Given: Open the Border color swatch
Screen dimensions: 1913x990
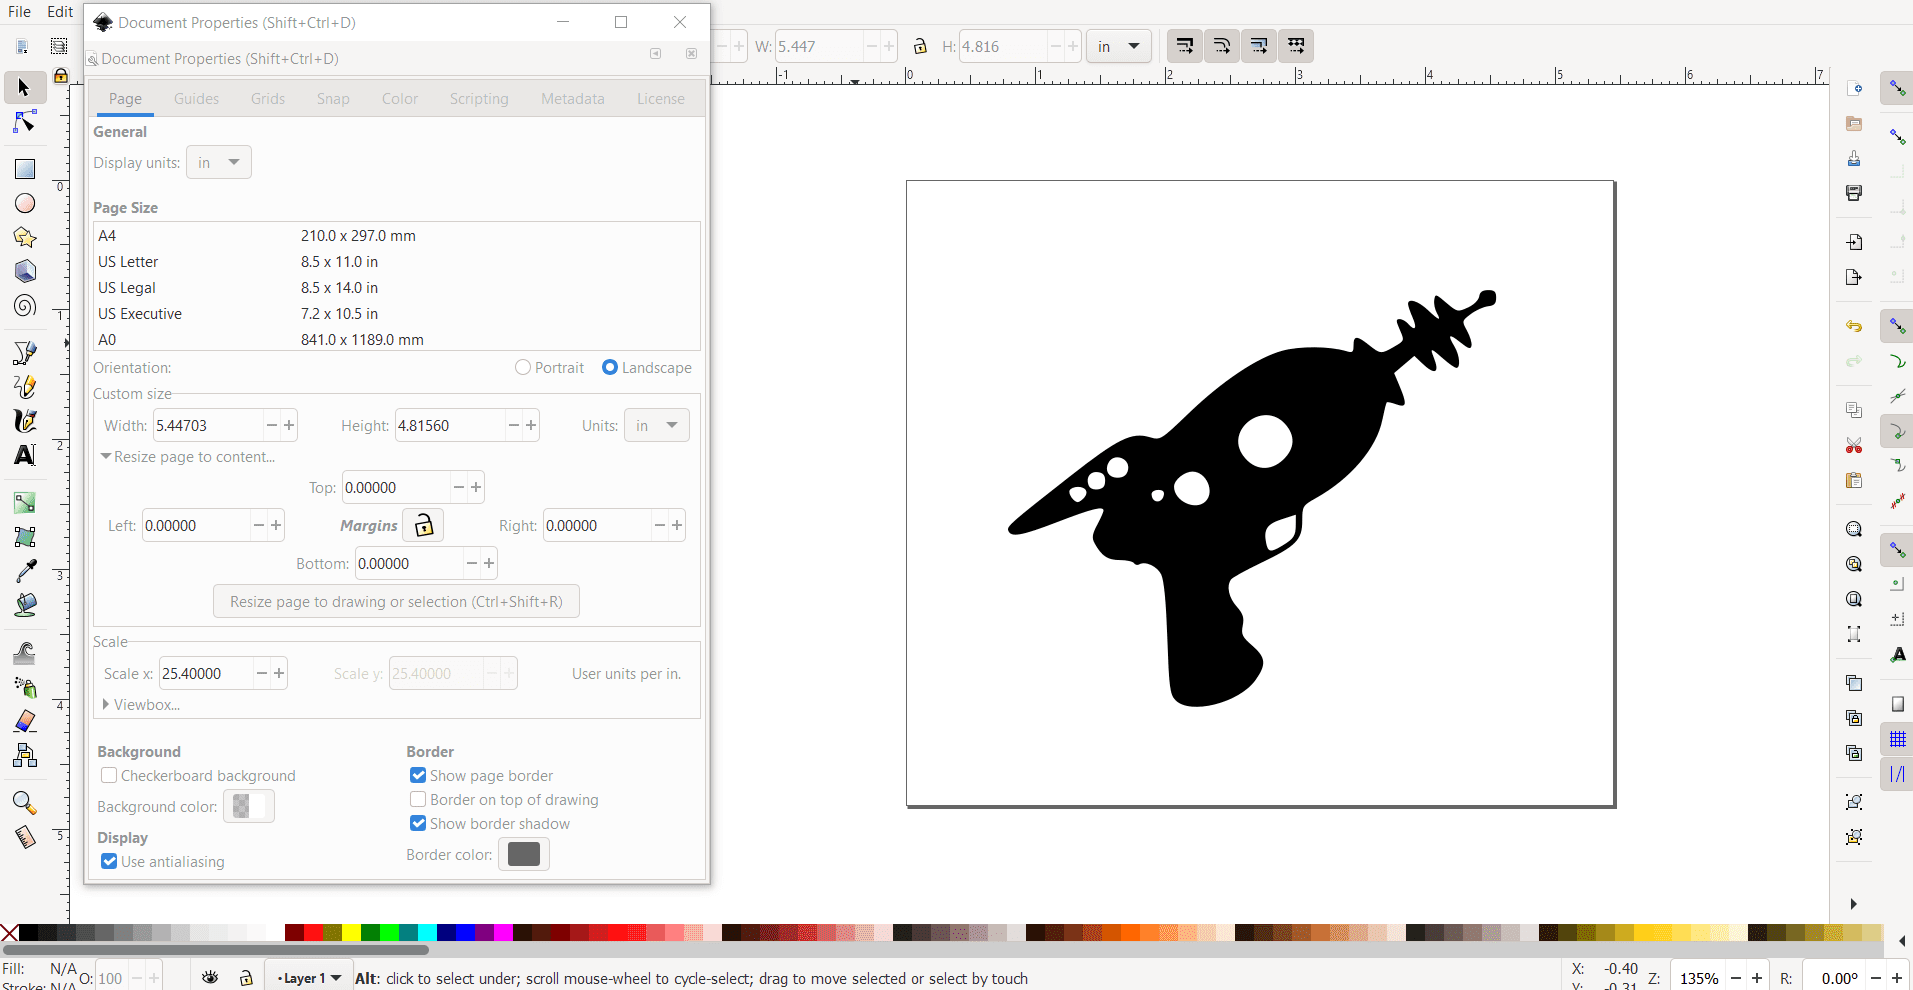Looking at the screenshot, I should (x=523, y=854).
